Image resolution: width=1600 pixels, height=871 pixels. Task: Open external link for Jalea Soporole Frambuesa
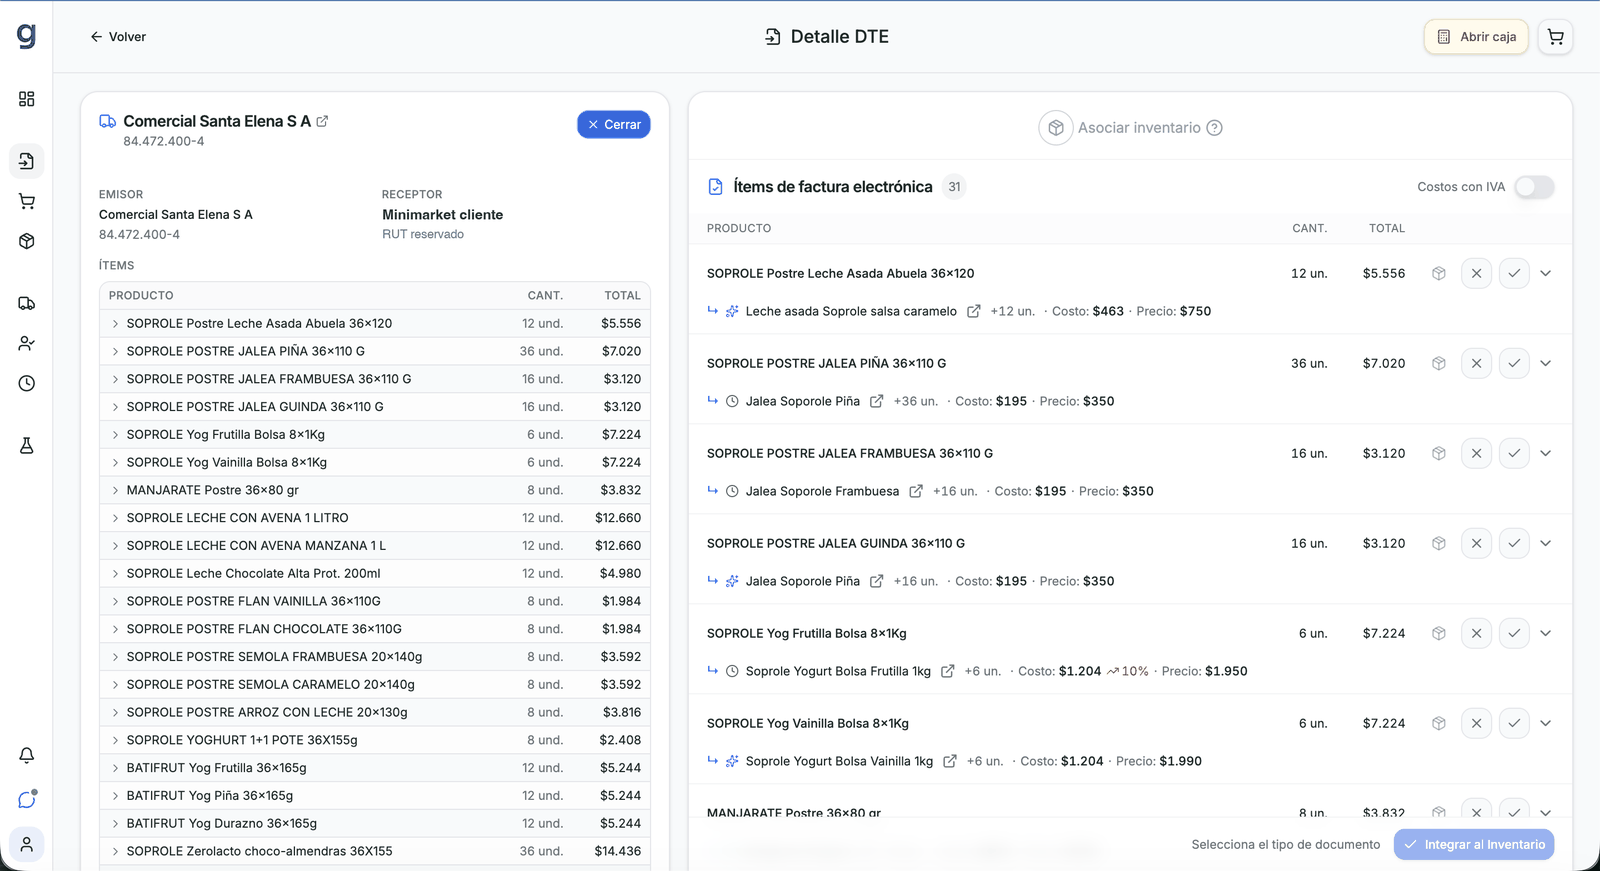pyautogui.click(x=916, y=491)
